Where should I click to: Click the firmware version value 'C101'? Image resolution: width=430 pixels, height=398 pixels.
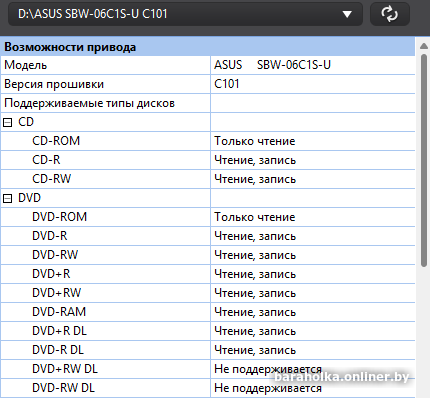(227, 84)
